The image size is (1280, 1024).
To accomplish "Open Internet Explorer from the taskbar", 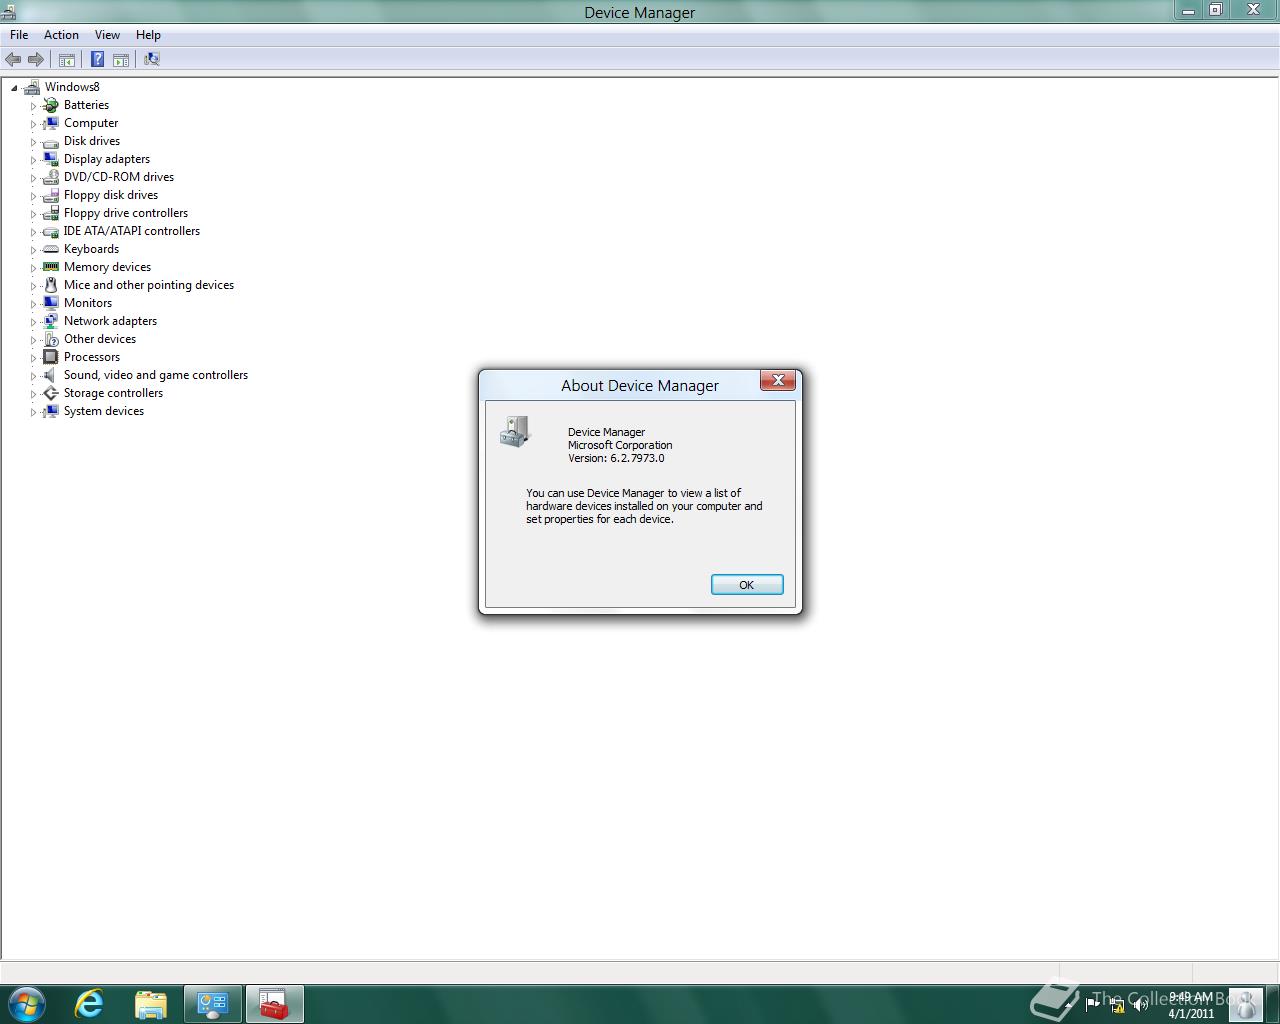I will pyautogui.click(x=90, y=1003).
